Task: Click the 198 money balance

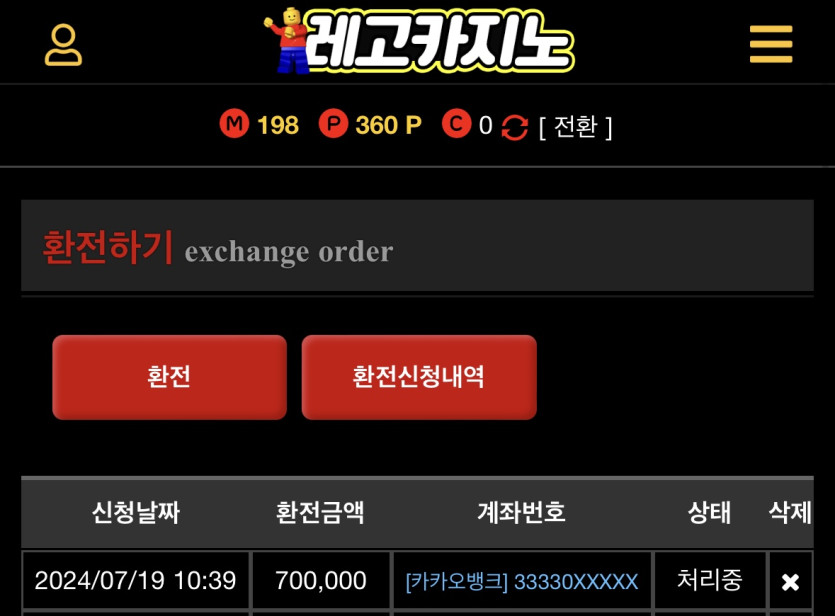Action: [277, 125]
